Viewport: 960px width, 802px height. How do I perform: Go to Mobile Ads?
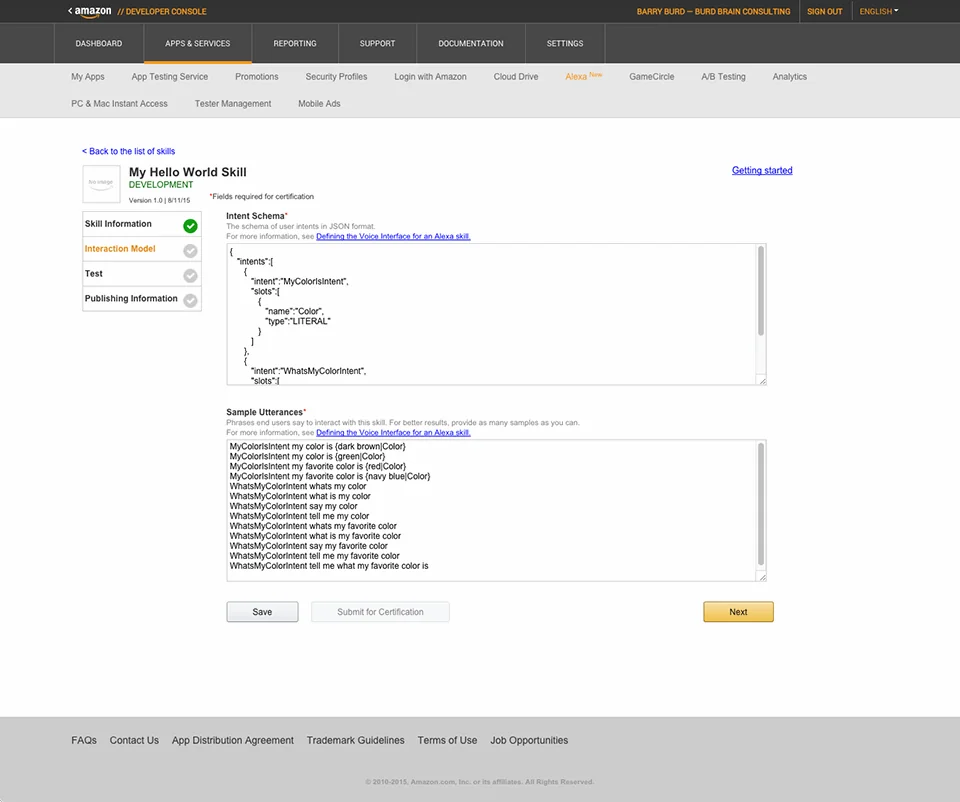319,103
